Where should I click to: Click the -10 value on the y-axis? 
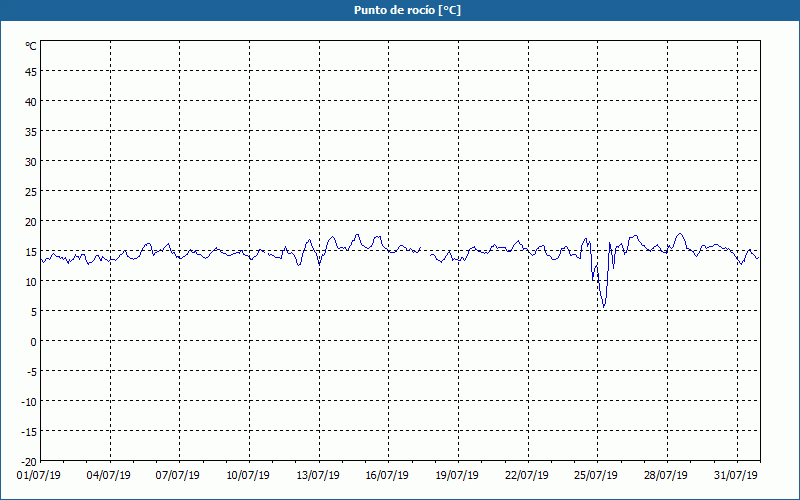(29, 402)
